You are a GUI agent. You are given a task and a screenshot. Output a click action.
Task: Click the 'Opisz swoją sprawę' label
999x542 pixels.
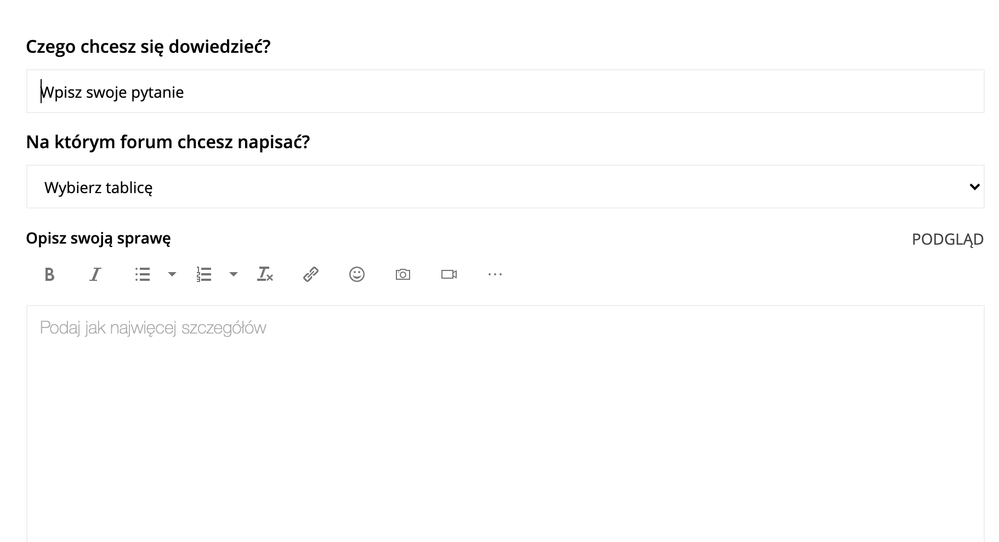98,239
